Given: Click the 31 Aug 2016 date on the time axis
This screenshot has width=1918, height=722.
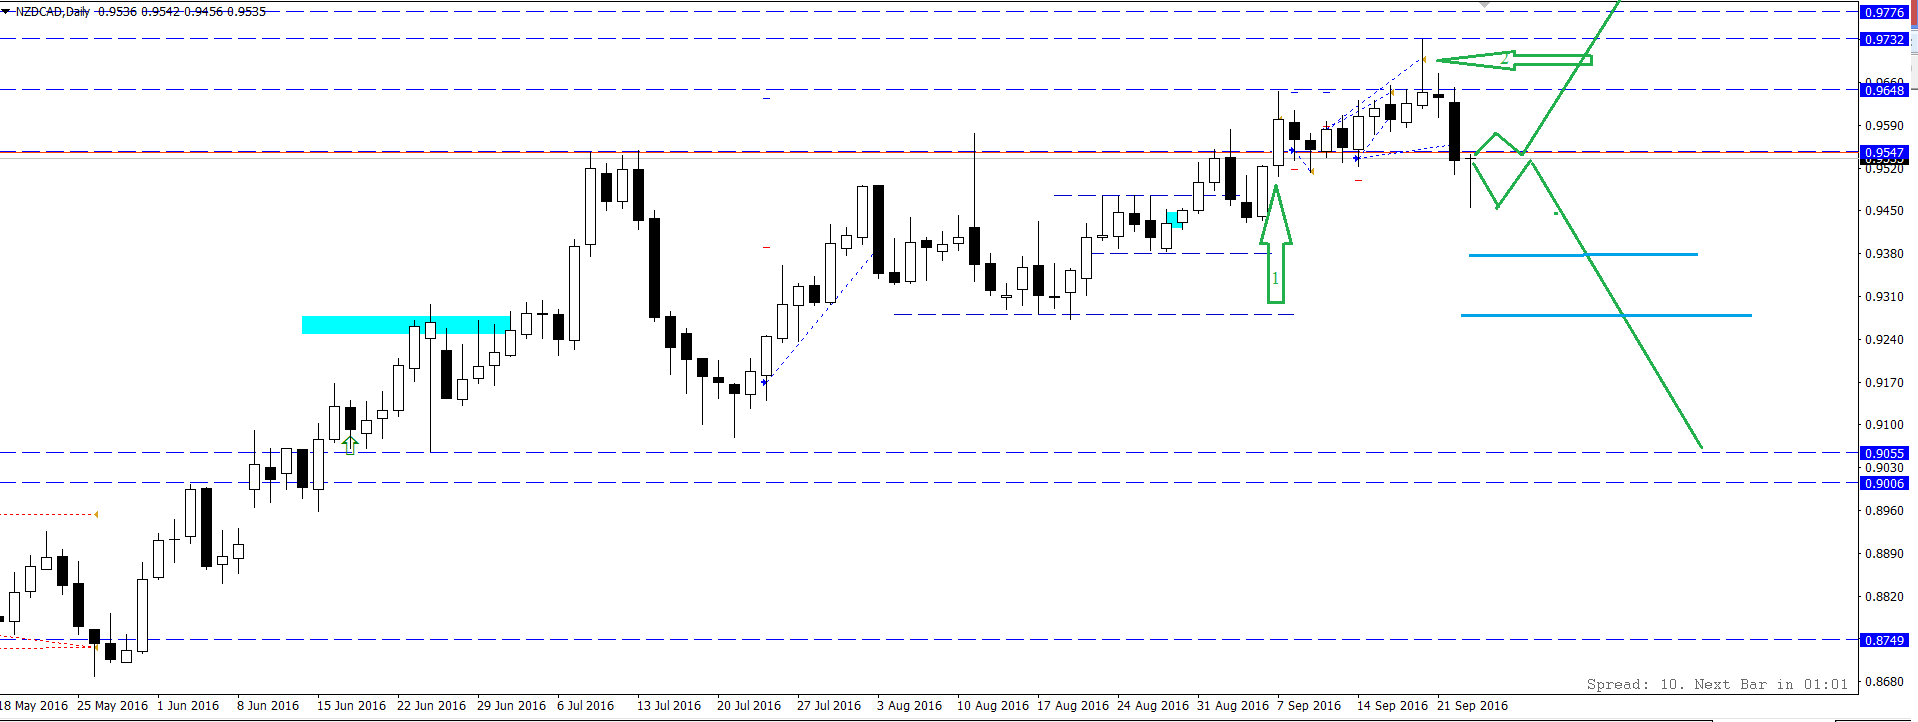Looking at the screenshot, I should [1232, 706].
